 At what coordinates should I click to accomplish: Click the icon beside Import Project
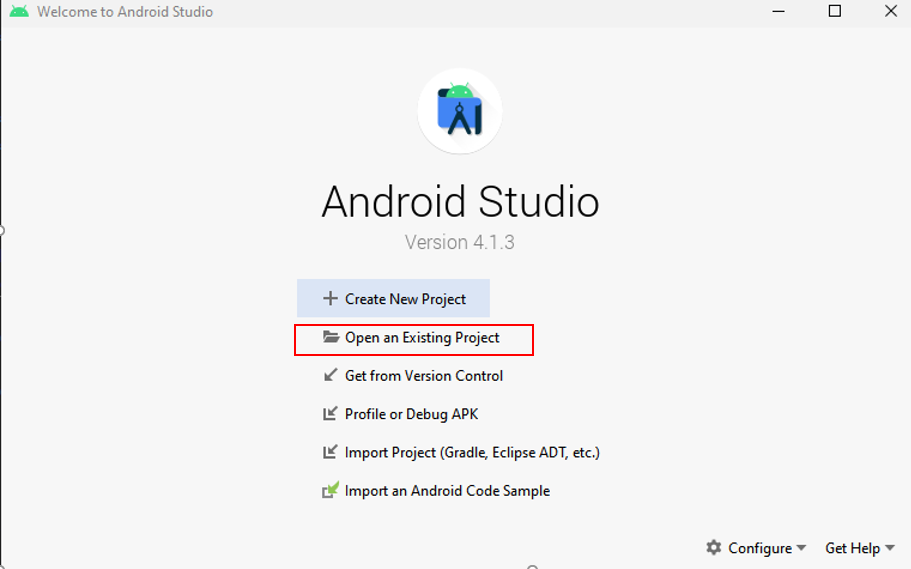(x=330, y=452)
